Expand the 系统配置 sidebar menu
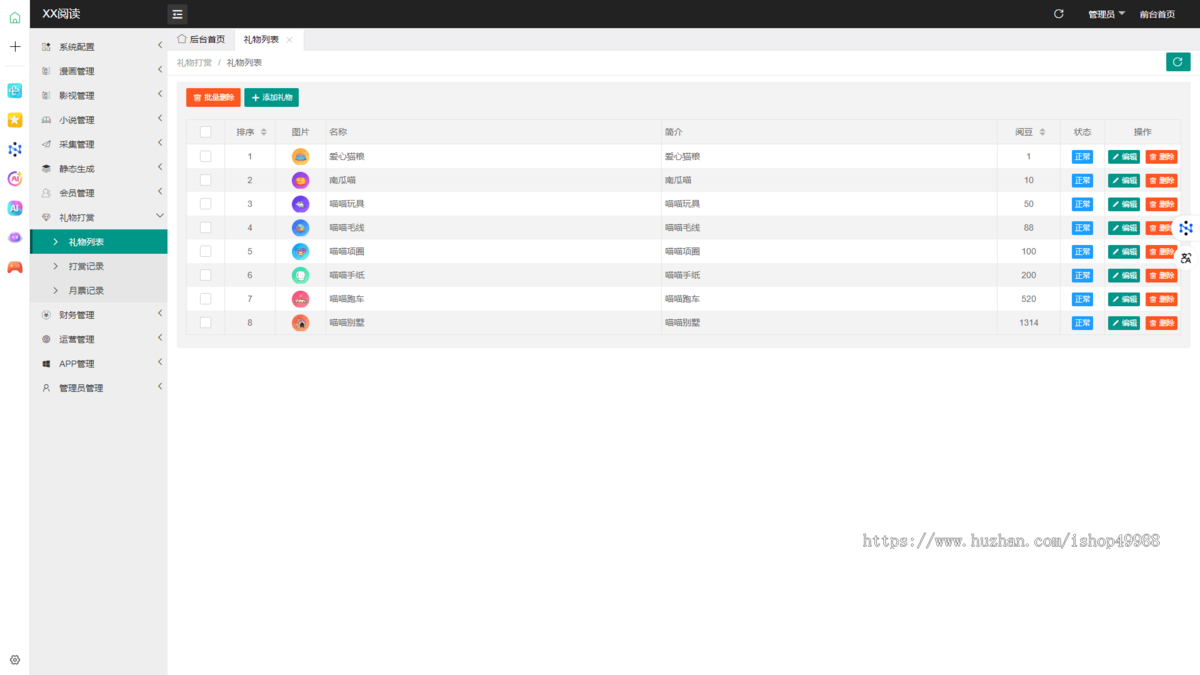Screen dimensions: 1200x675 tap(98, 47)
